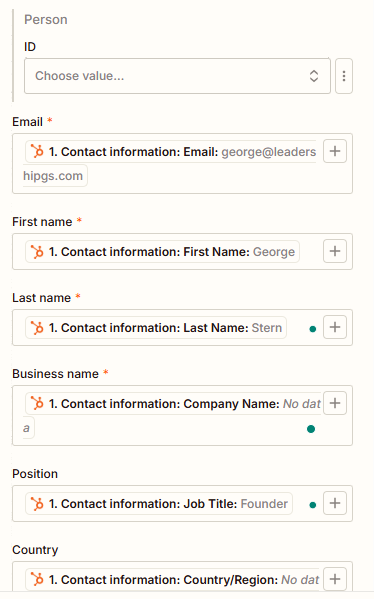Click the plus icon in Last name field
The image size is (374, 599).
335,327
